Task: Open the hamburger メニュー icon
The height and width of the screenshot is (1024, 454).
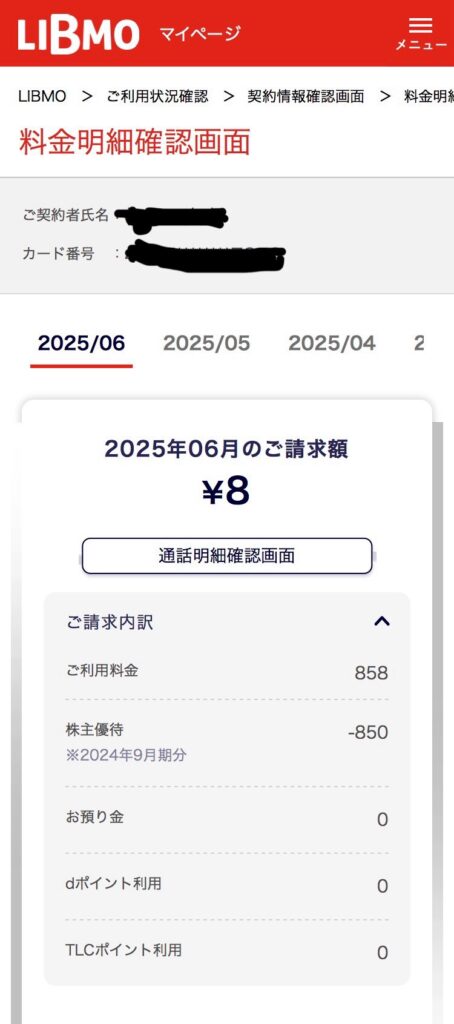Action: (x=421, y=33)
